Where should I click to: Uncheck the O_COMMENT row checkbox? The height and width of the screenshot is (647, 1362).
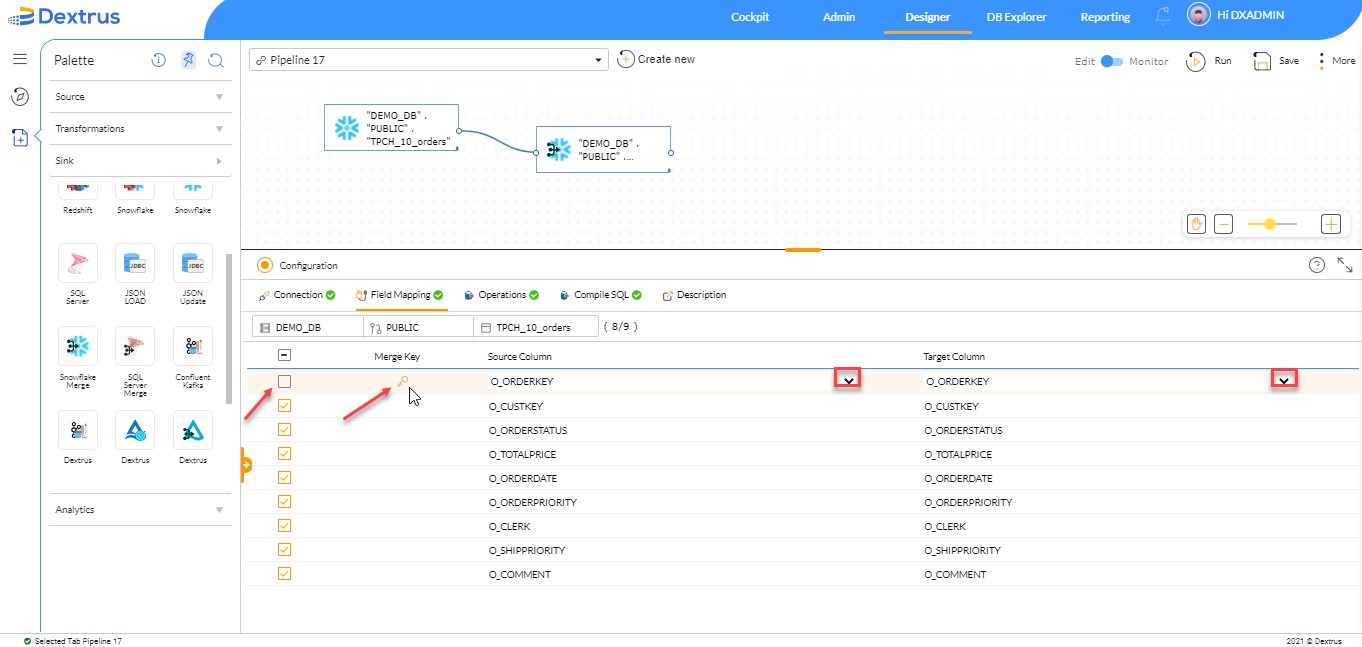285,574
